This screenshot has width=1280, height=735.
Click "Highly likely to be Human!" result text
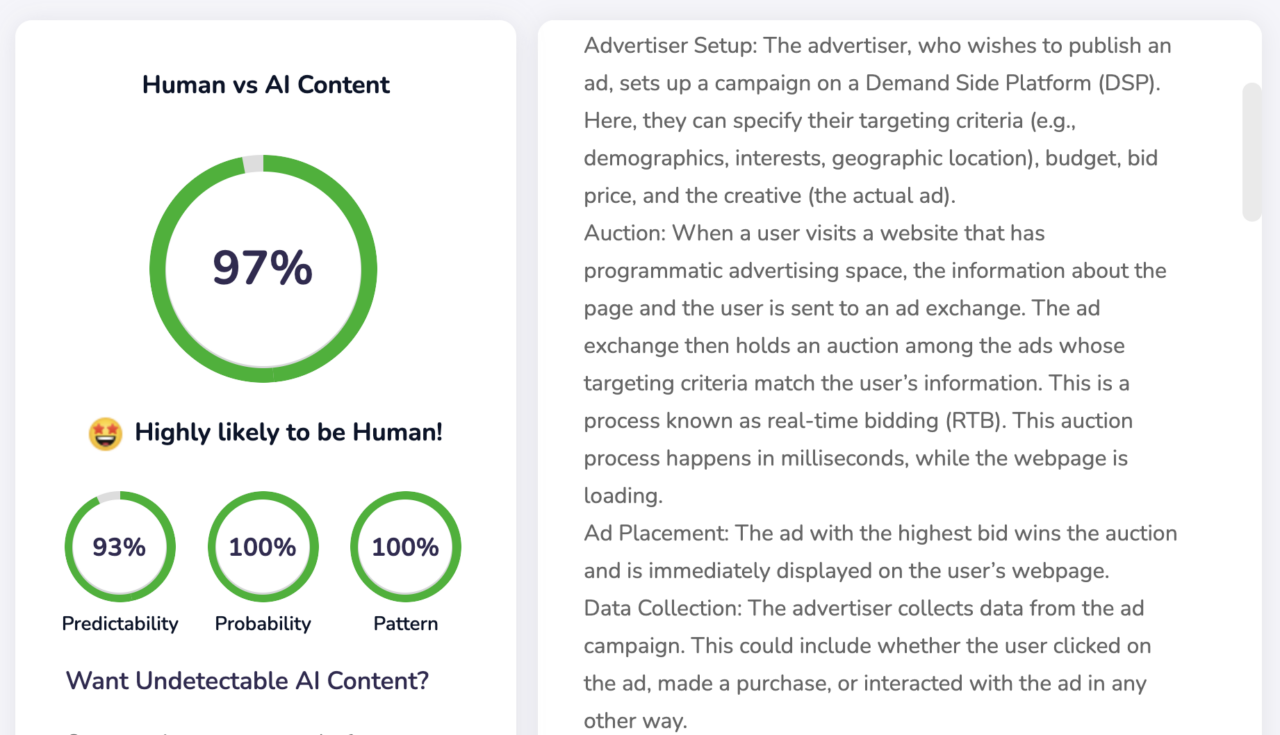(288, 433)
